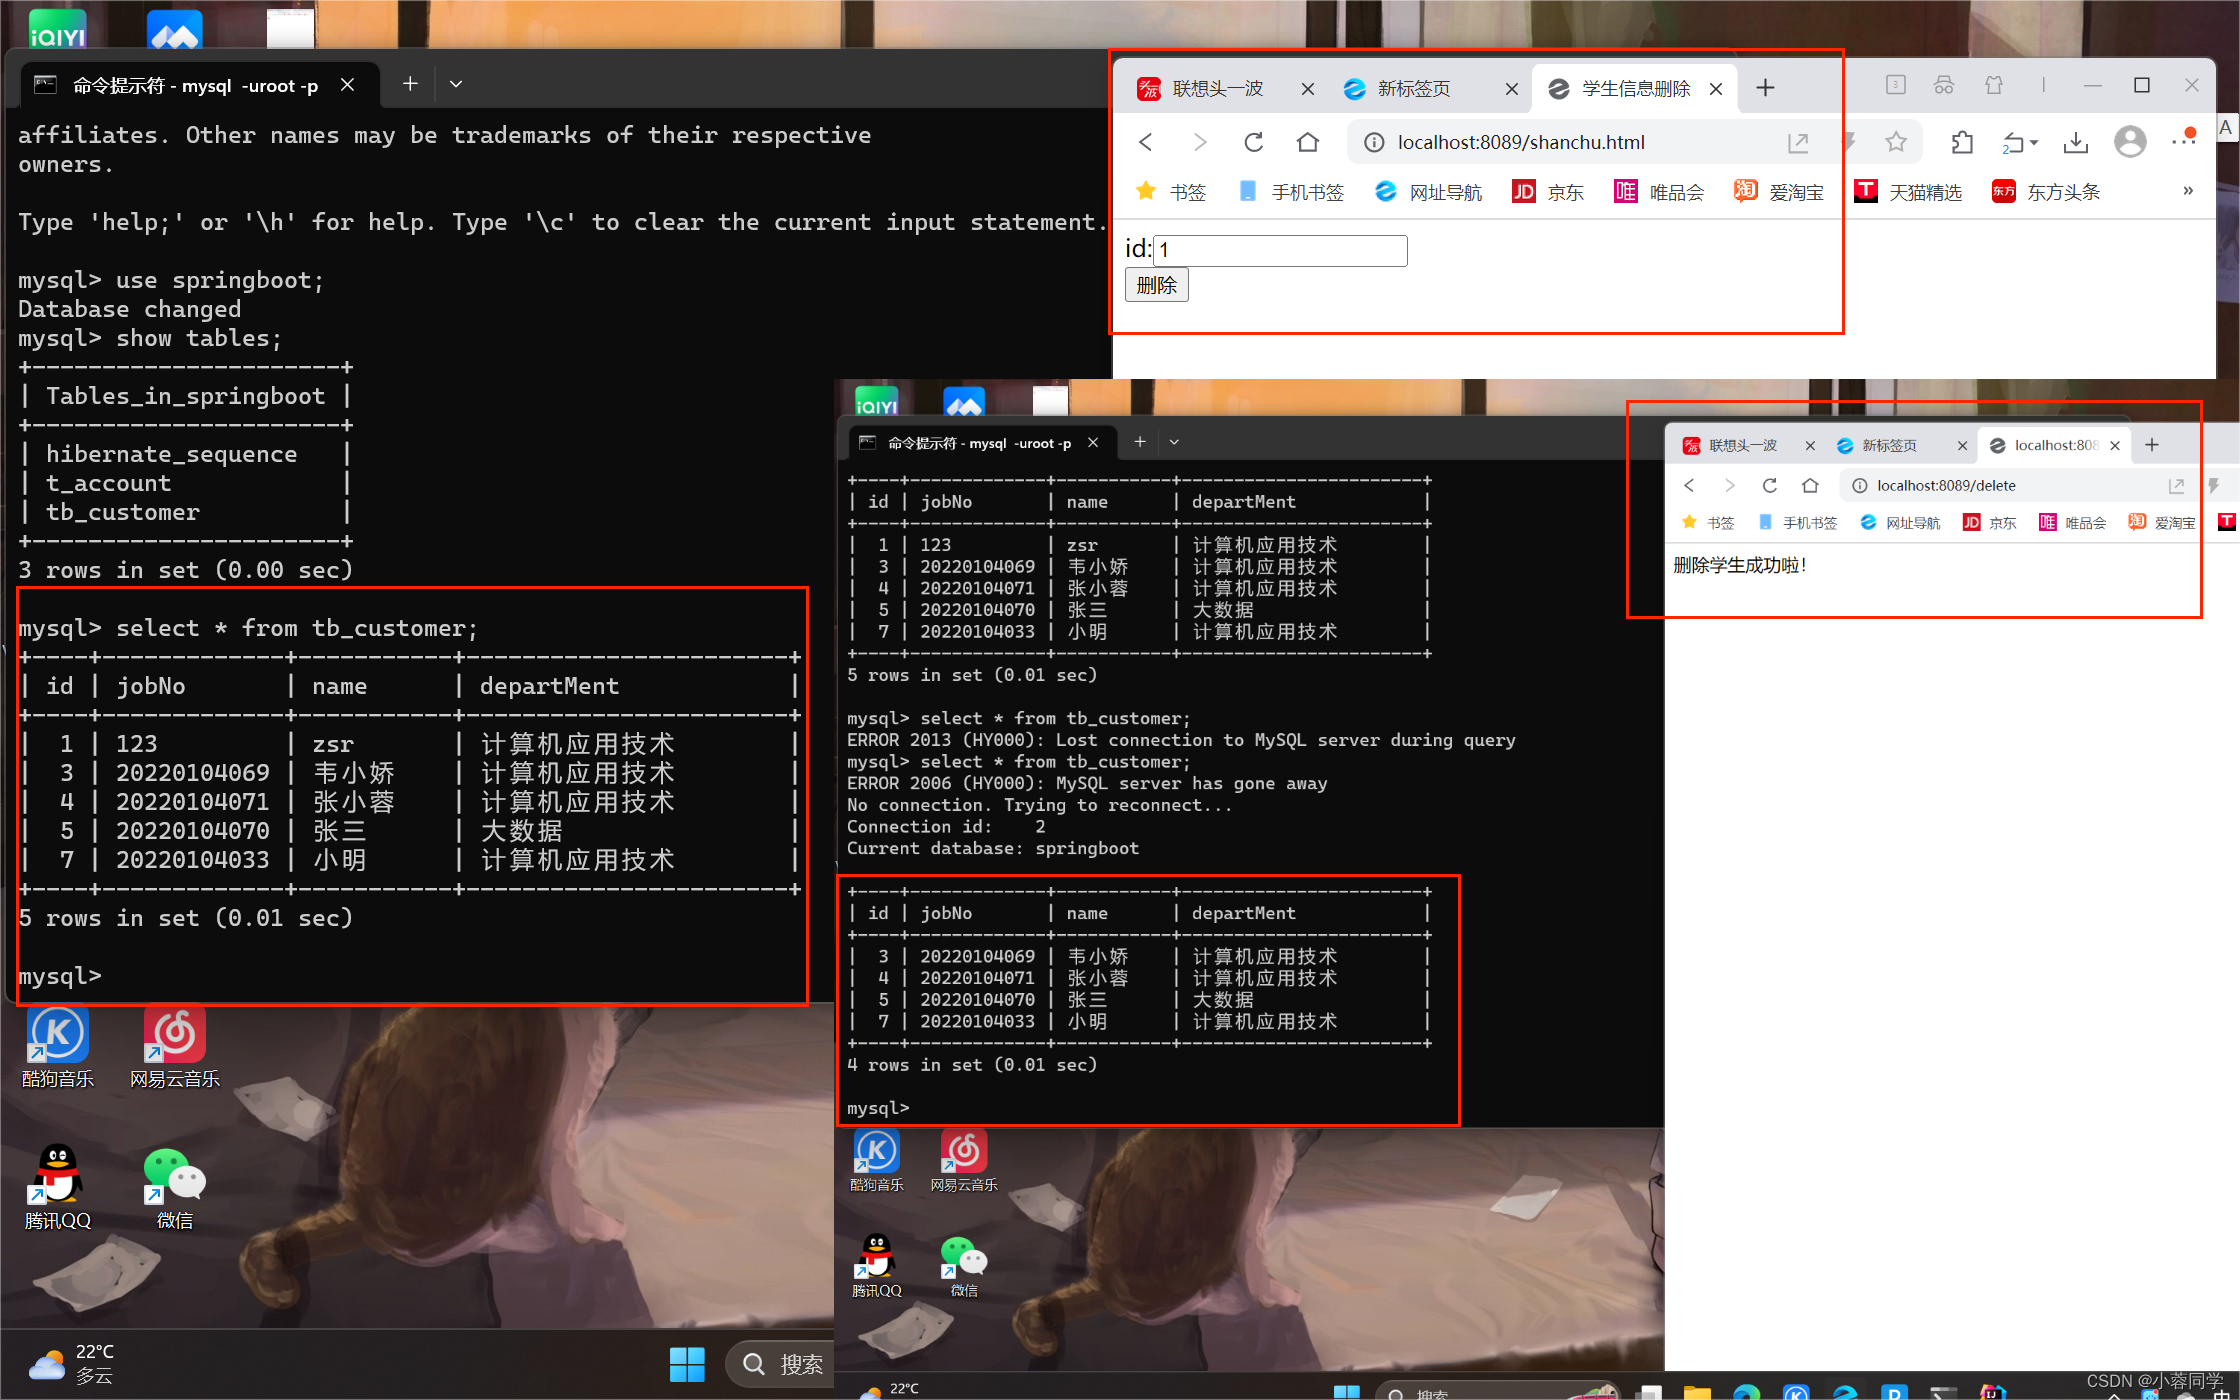
Task: Open the extensions puzzle icon
Action: point(1962,142)
